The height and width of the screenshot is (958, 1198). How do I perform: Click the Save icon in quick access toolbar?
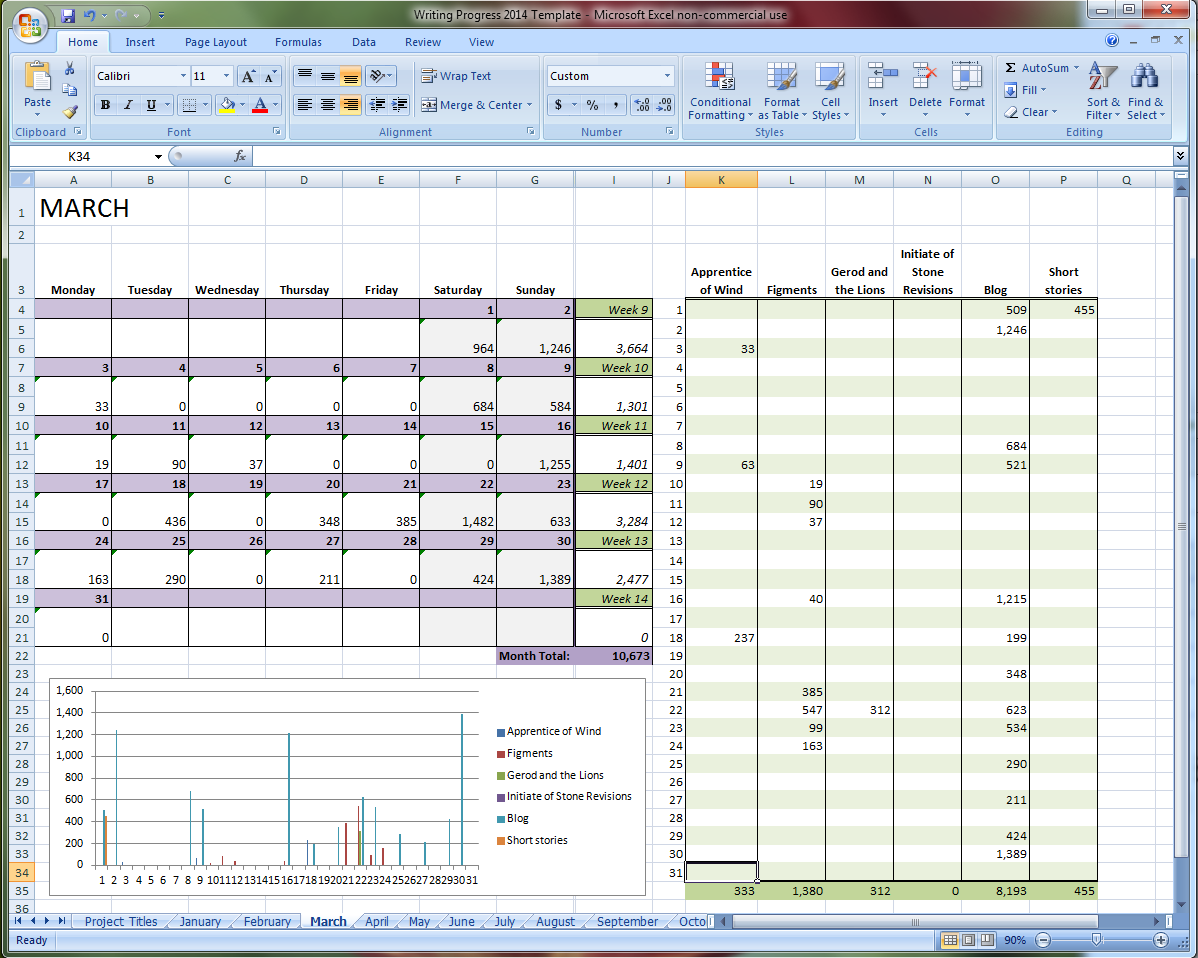(68, 15)
